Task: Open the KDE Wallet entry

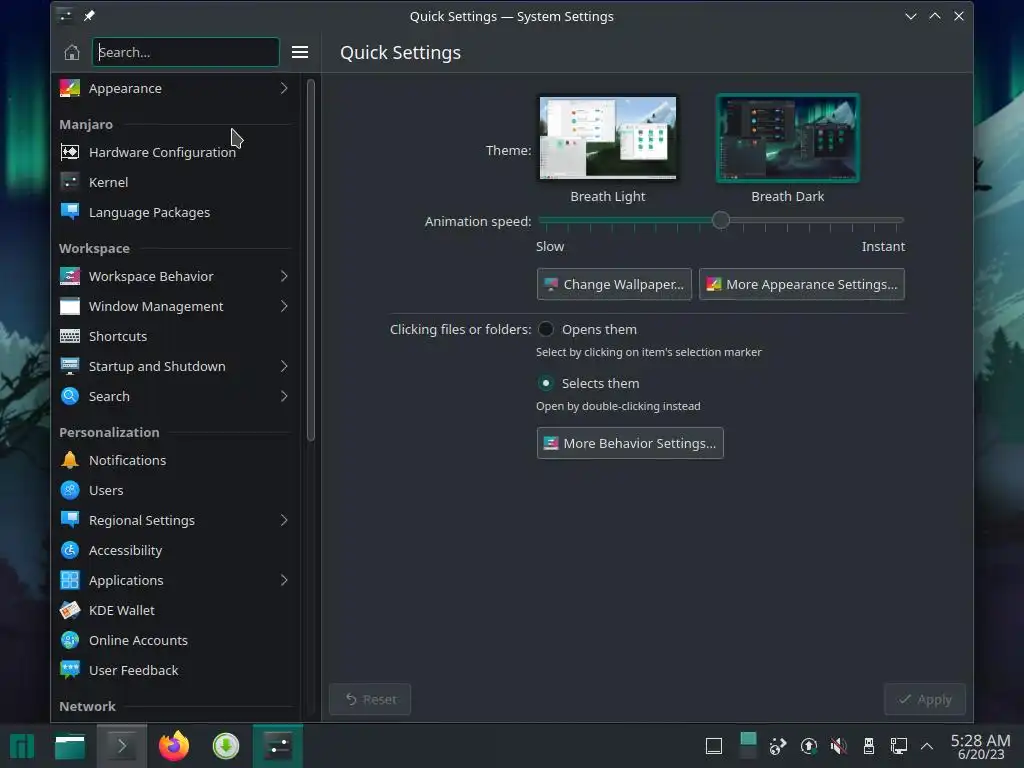Action: 175,611
